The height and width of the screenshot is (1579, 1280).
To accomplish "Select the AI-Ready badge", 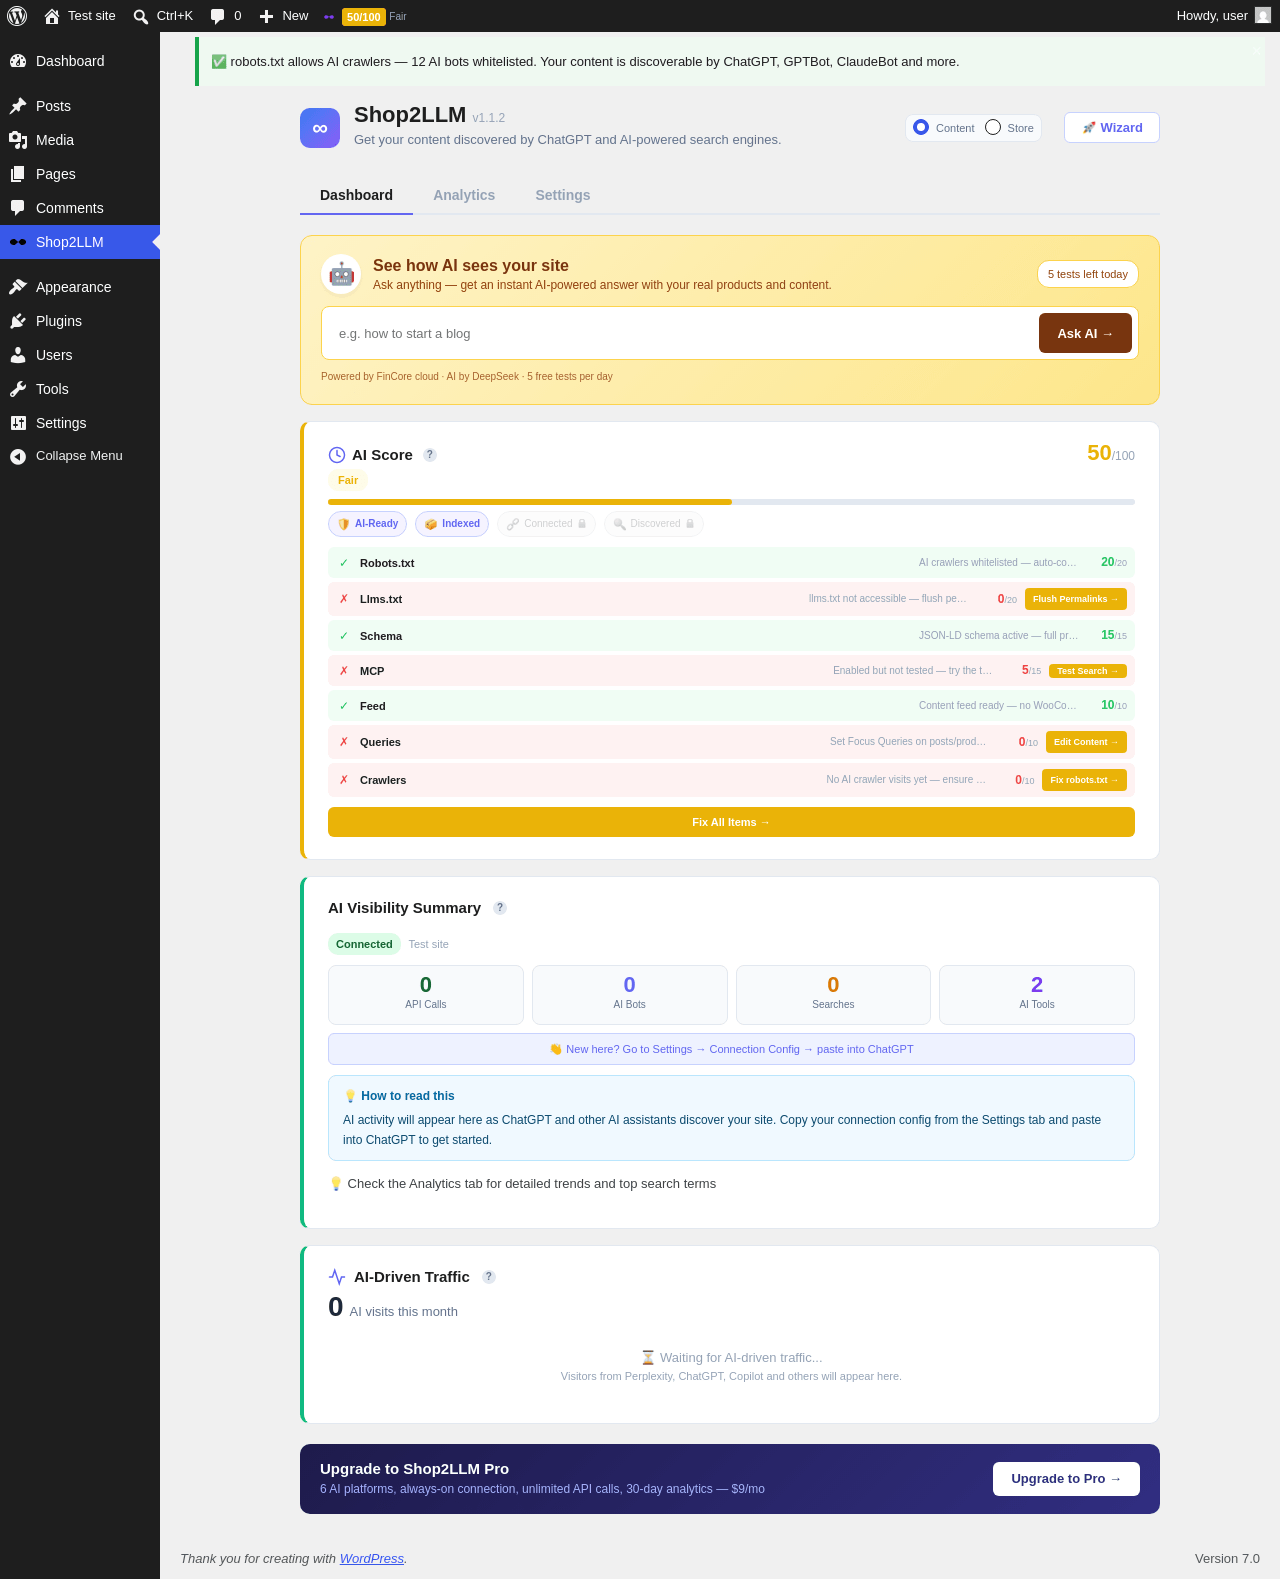I will point(368,524).
